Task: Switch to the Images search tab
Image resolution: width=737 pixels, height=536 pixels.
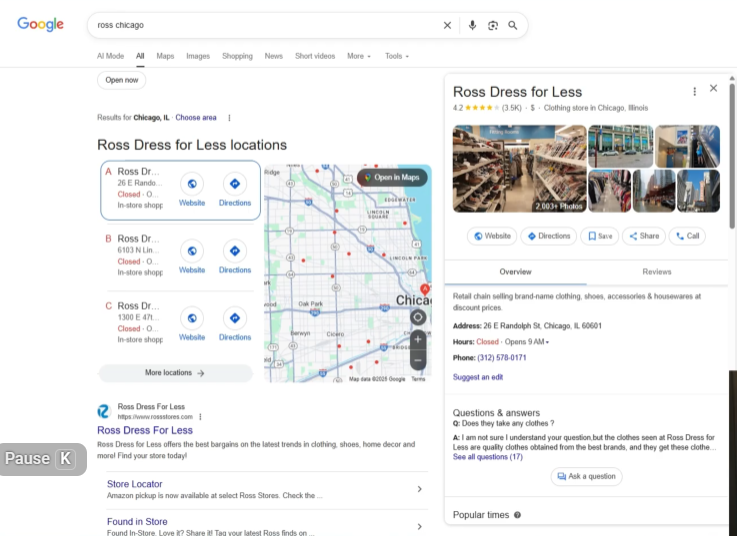Action: tap(198, 56)
